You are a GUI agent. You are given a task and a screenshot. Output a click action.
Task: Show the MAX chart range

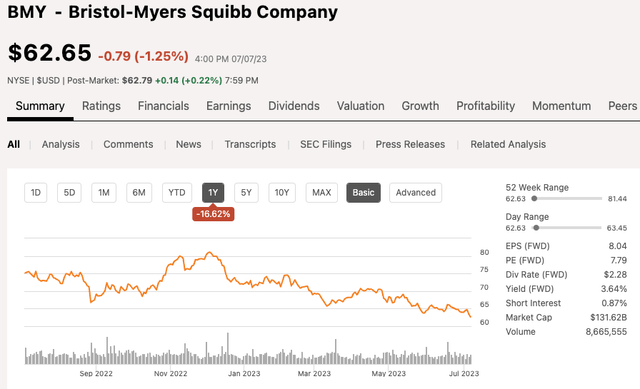tap(322, 193)
